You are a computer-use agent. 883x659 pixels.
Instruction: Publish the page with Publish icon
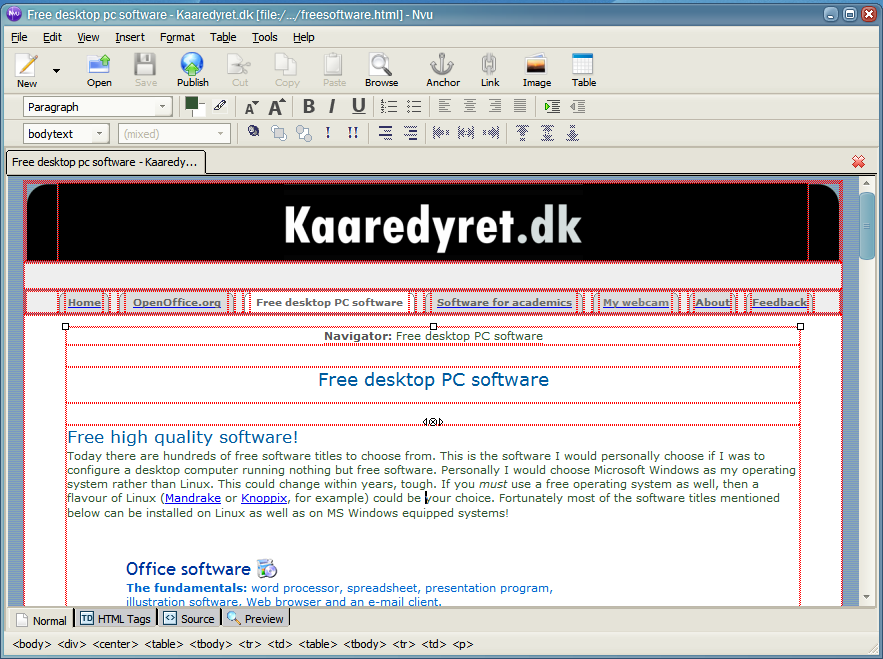(193, 70)
